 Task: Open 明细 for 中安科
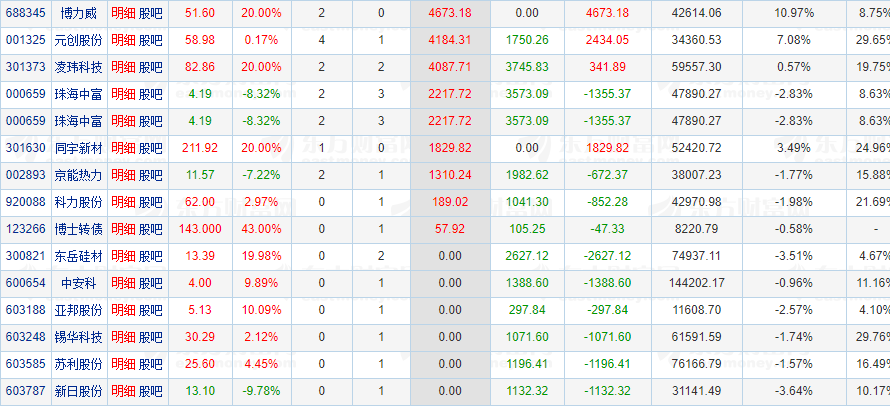(x=123, y=283)
